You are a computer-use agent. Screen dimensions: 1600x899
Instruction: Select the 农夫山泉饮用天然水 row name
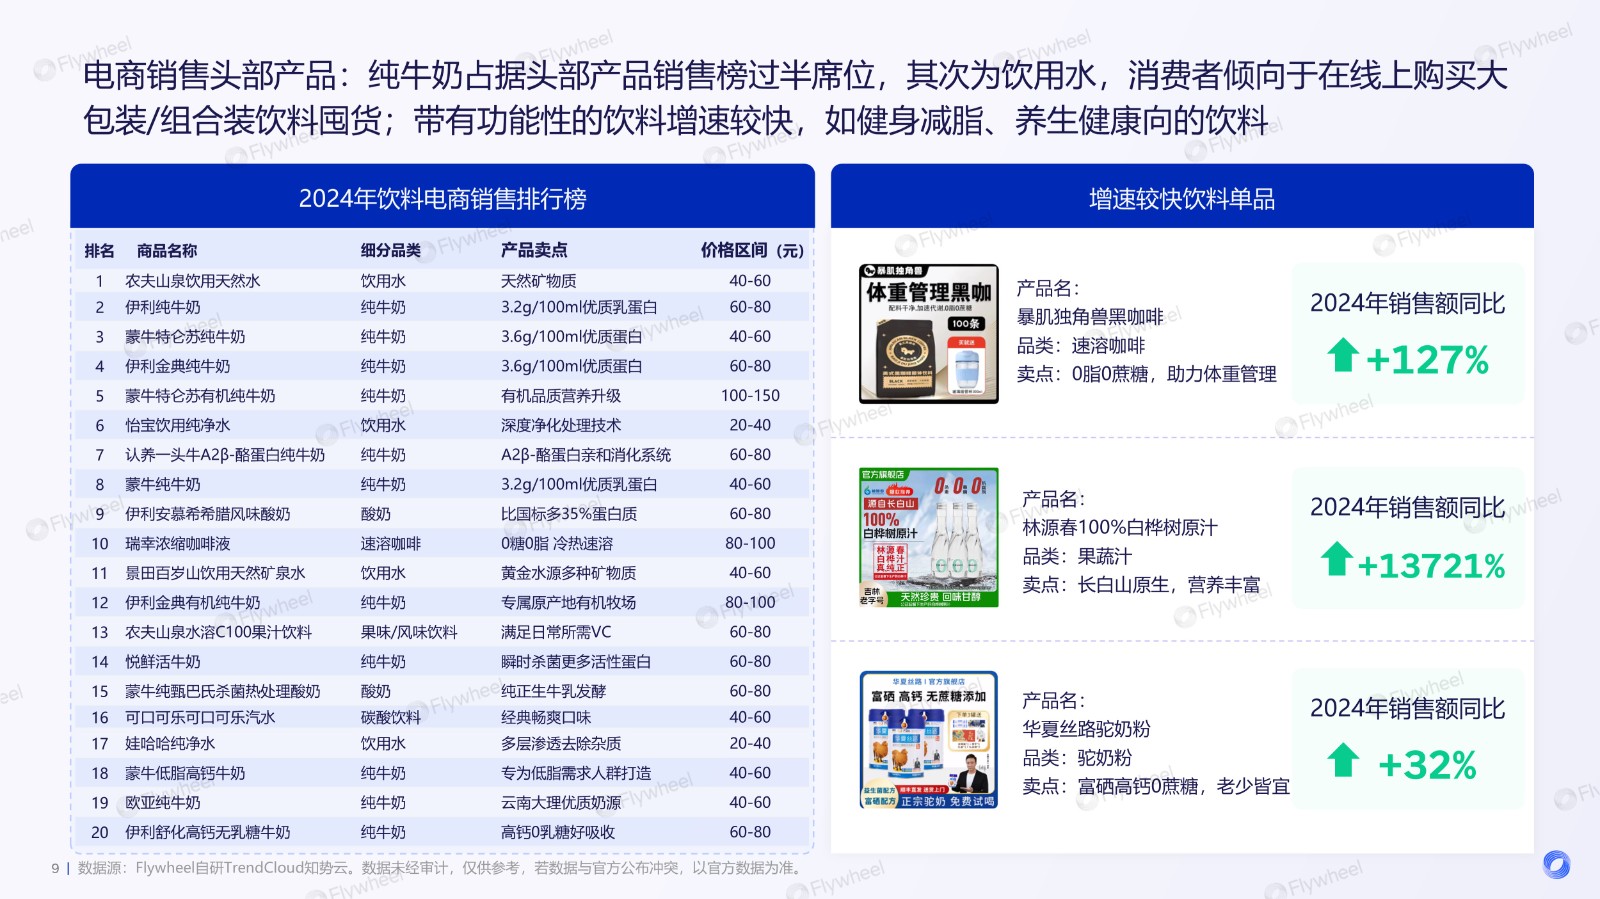pos(192,281)
